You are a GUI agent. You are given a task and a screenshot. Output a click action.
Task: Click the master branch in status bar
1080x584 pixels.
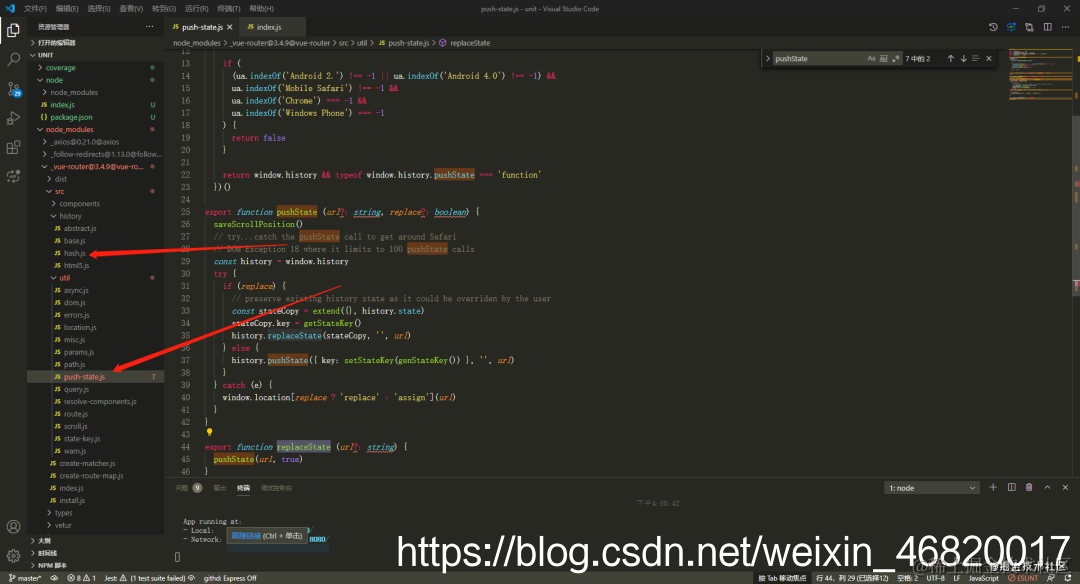25,578
